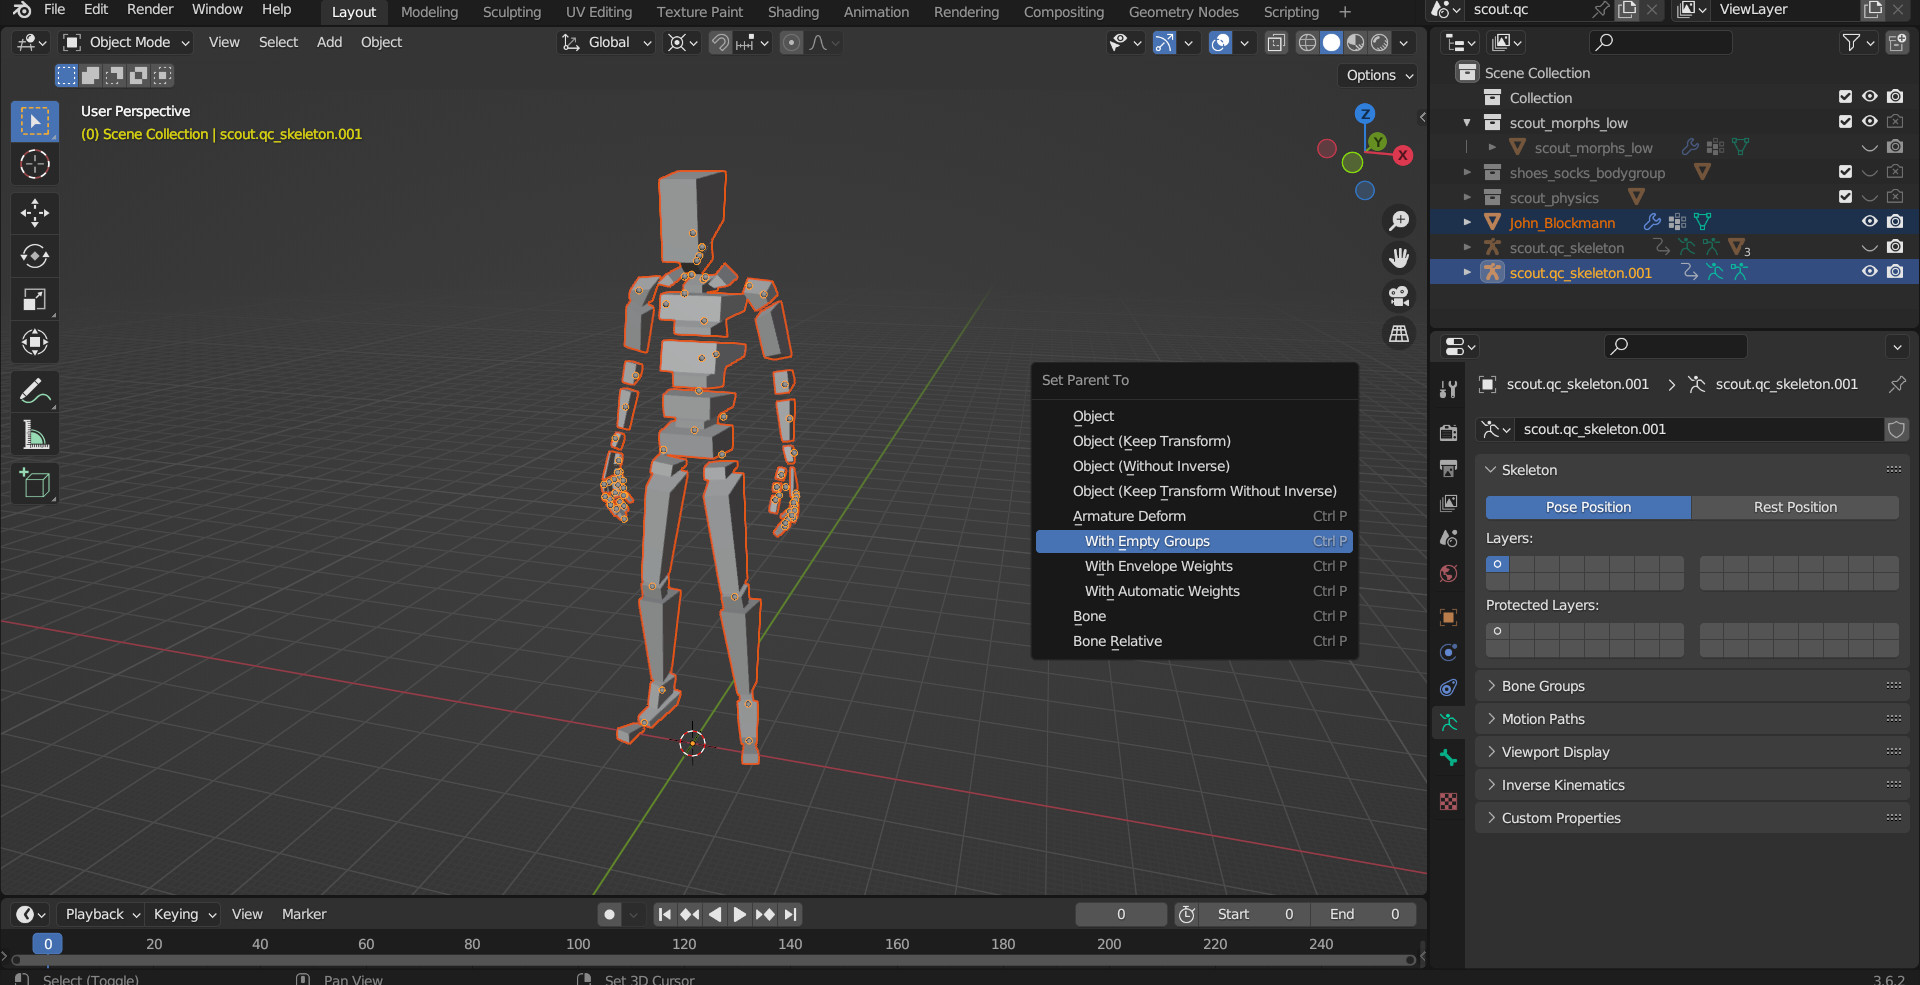The image size is (1920, 985).
Task: Hide scout.qc_skeleton.001 via eye icon
Action: pyautogui.click(x=1869, y=272)
